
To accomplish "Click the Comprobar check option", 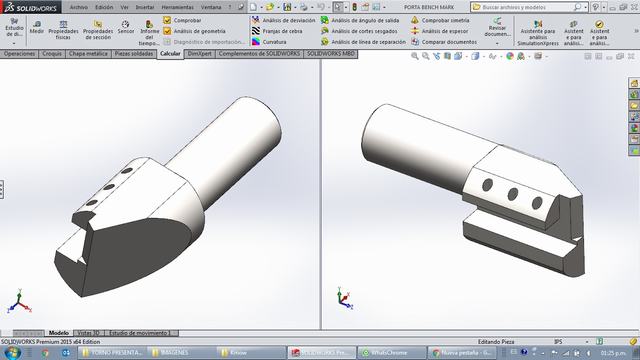I will pyautogui.click(x=182, y=20).
